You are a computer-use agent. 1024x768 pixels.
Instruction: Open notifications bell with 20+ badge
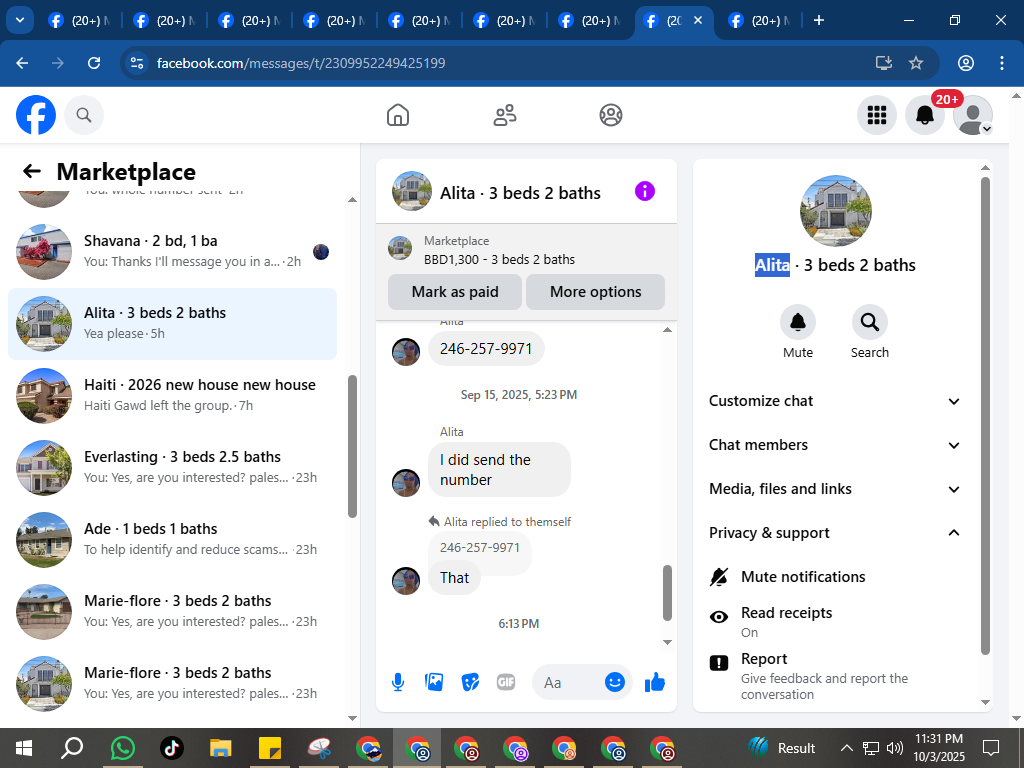[x=925, y=115]
